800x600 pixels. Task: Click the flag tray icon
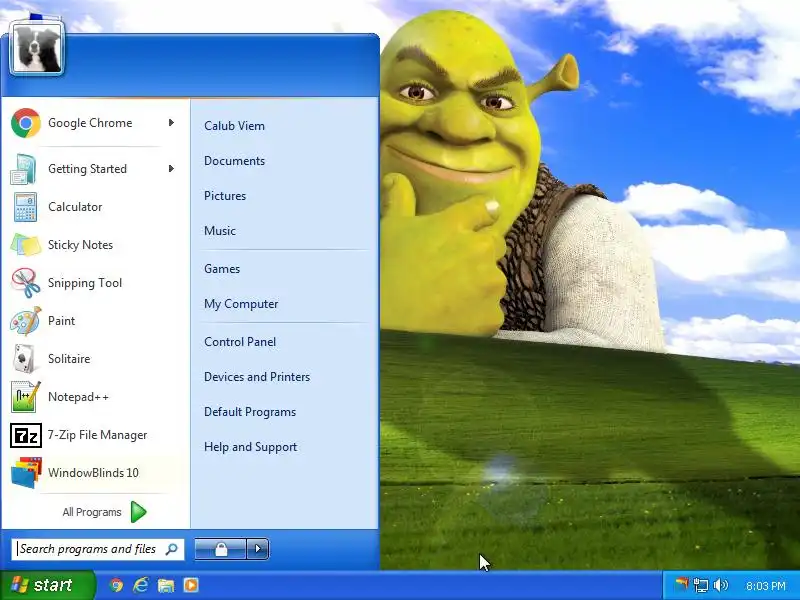click(x=682, y=584)
